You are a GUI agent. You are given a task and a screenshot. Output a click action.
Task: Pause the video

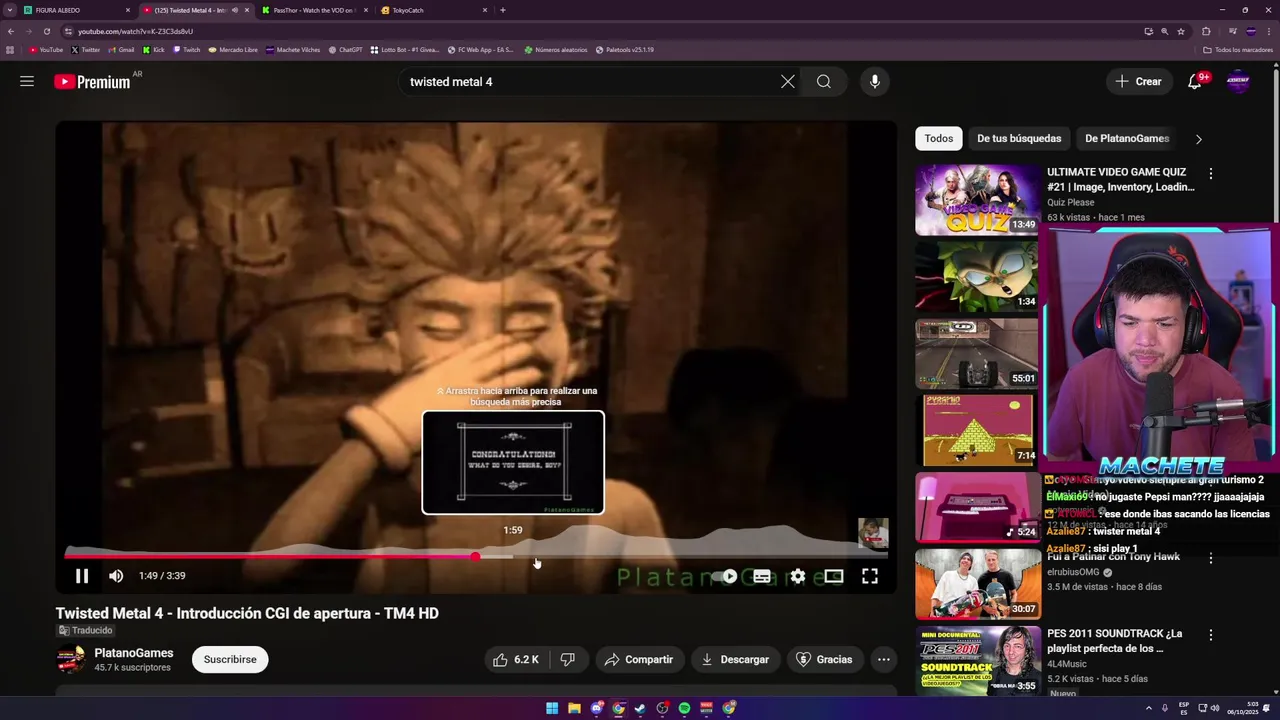point(82,576)
